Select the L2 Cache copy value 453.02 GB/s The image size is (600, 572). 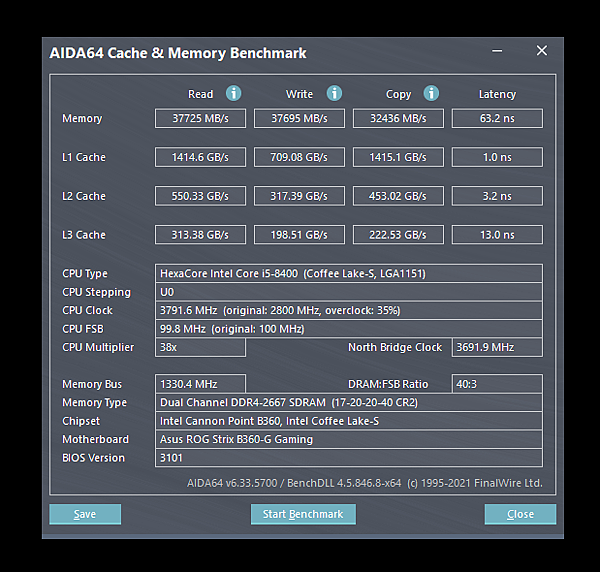[398, 196]
